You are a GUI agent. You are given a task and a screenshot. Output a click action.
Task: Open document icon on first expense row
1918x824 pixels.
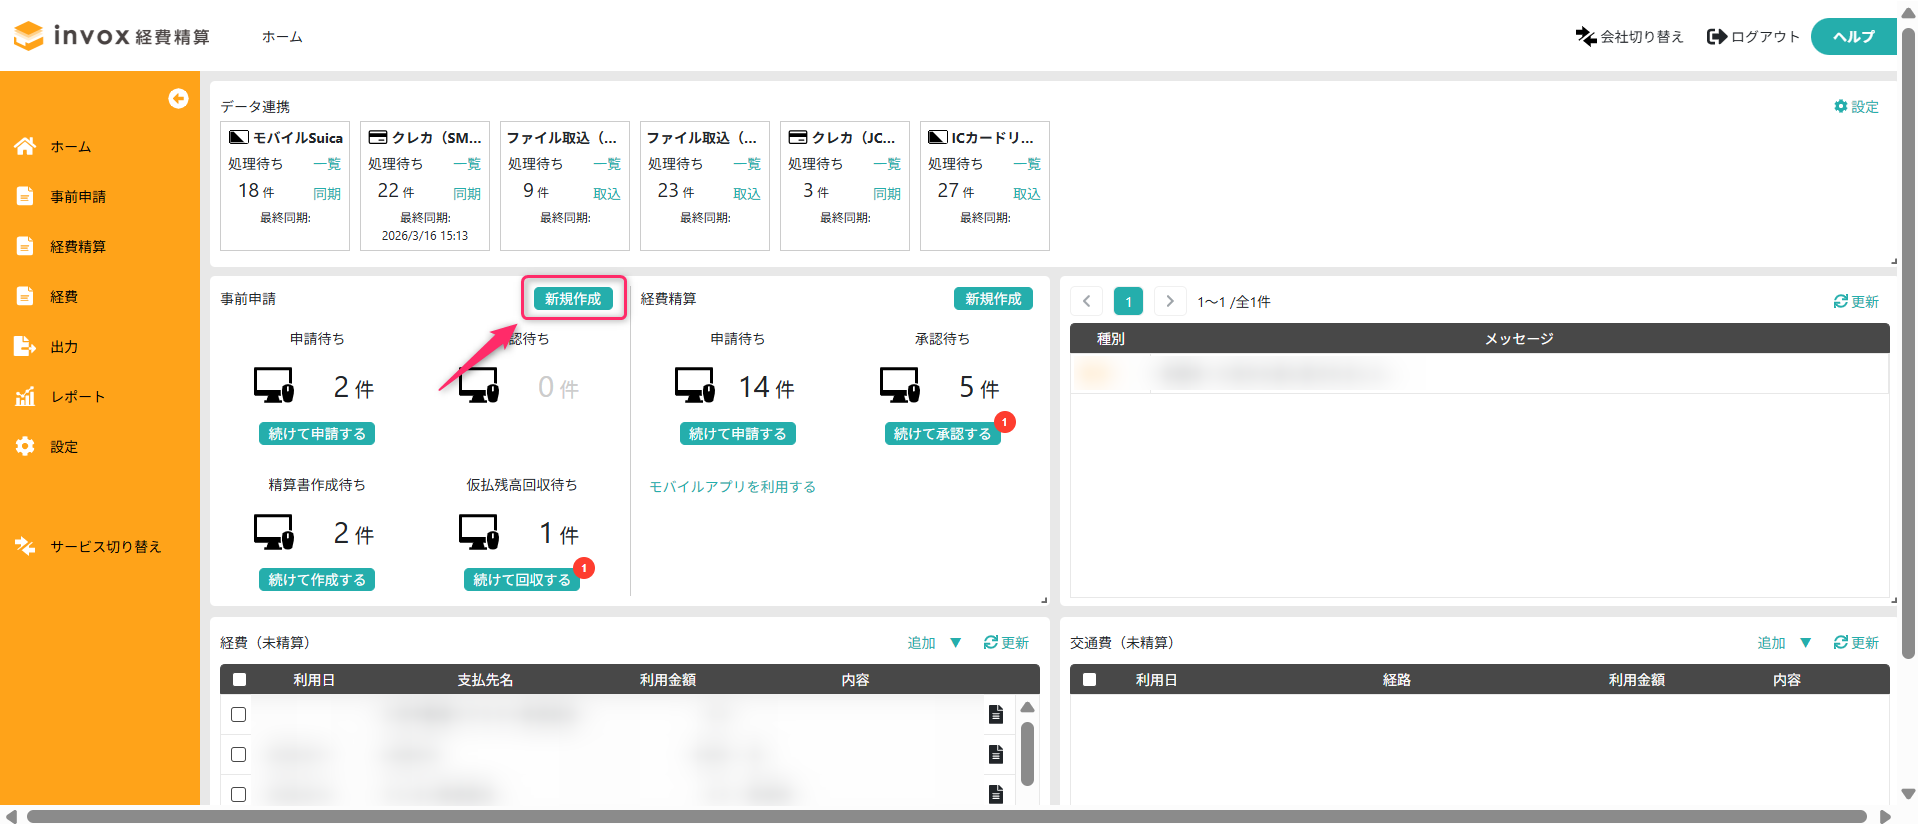point(995,714)
